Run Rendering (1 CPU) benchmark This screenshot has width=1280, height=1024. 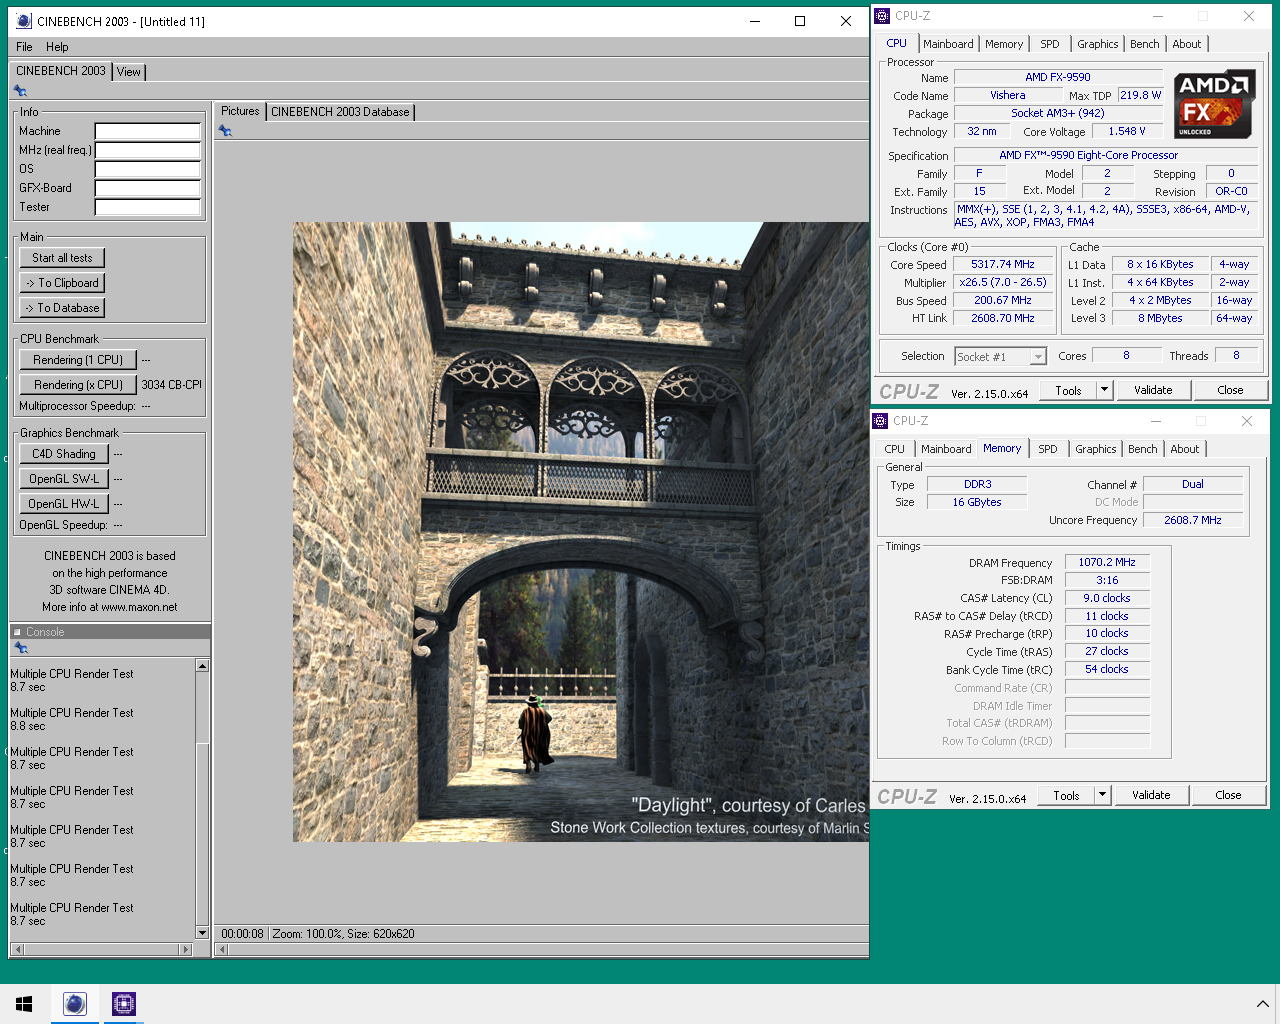(78, 360)
